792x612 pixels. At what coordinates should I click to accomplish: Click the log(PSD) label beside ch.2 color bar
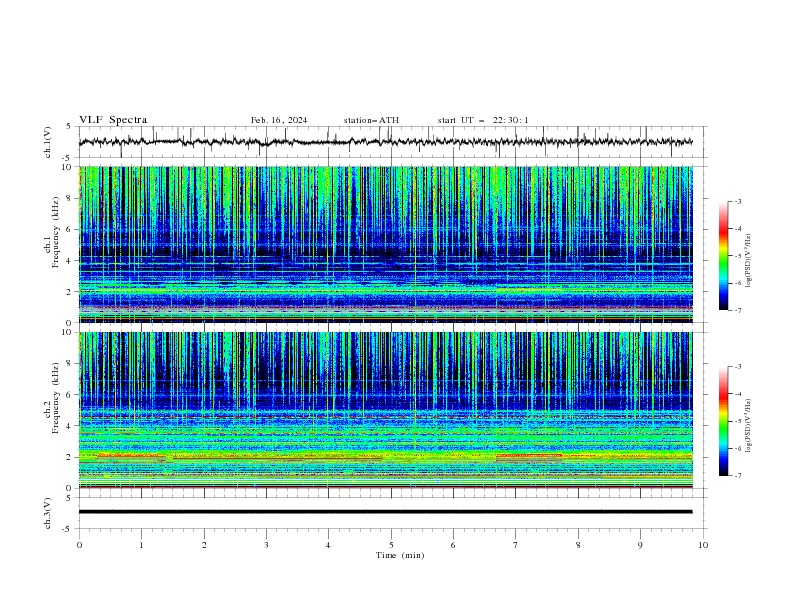(748, 426)
